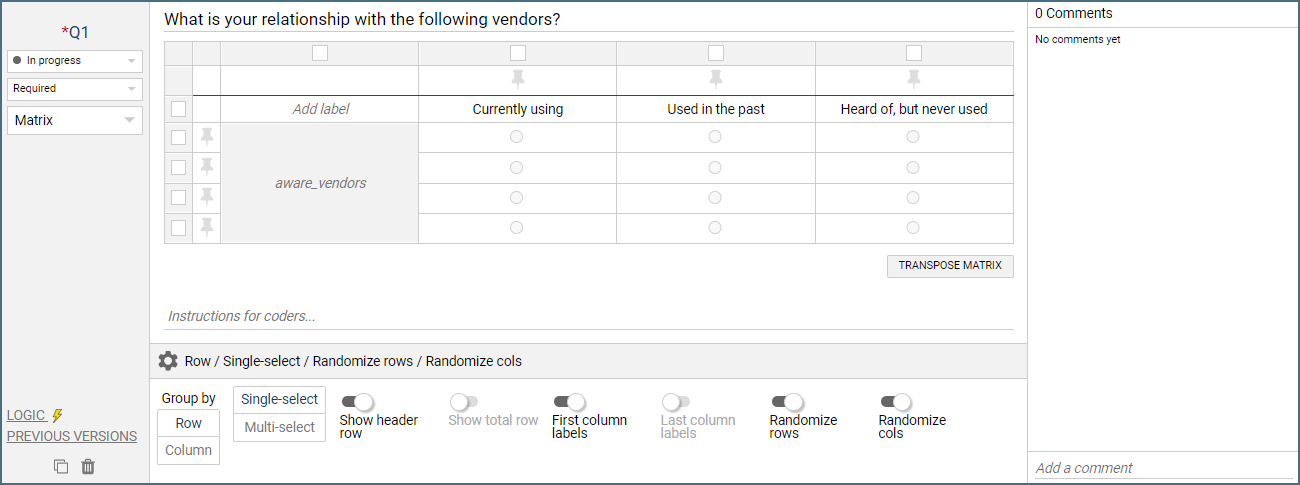Image resolution: width=1300 pixels, height=485 pixels.
Task: Click the pin icon above Currently using column
Action: click(517, 79)
